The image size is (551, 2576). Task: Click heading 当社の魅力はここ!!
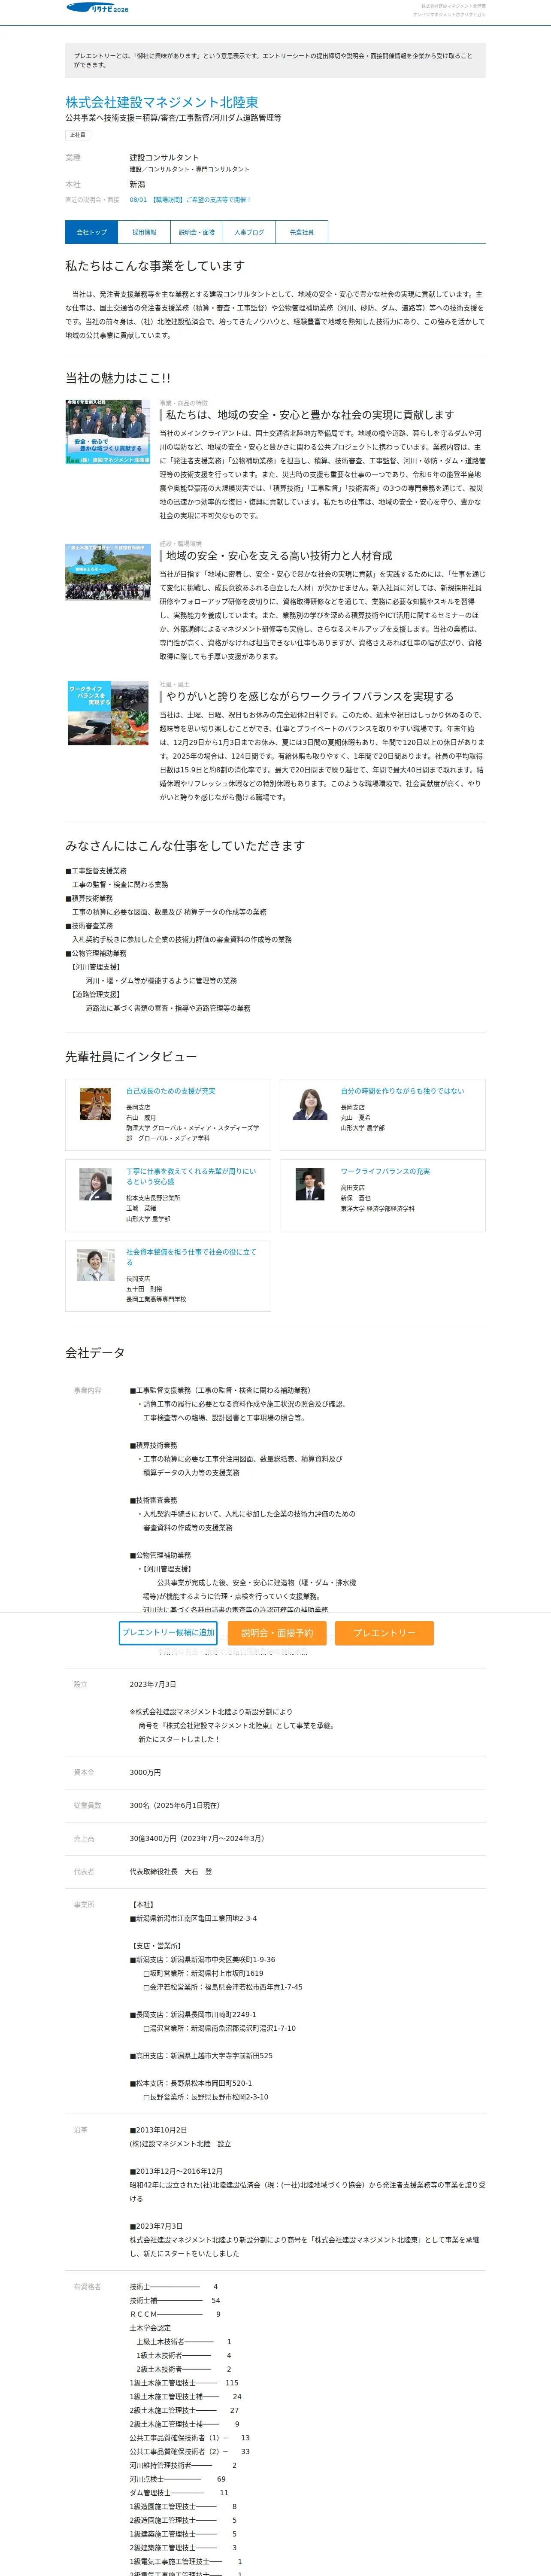[118, 378]
